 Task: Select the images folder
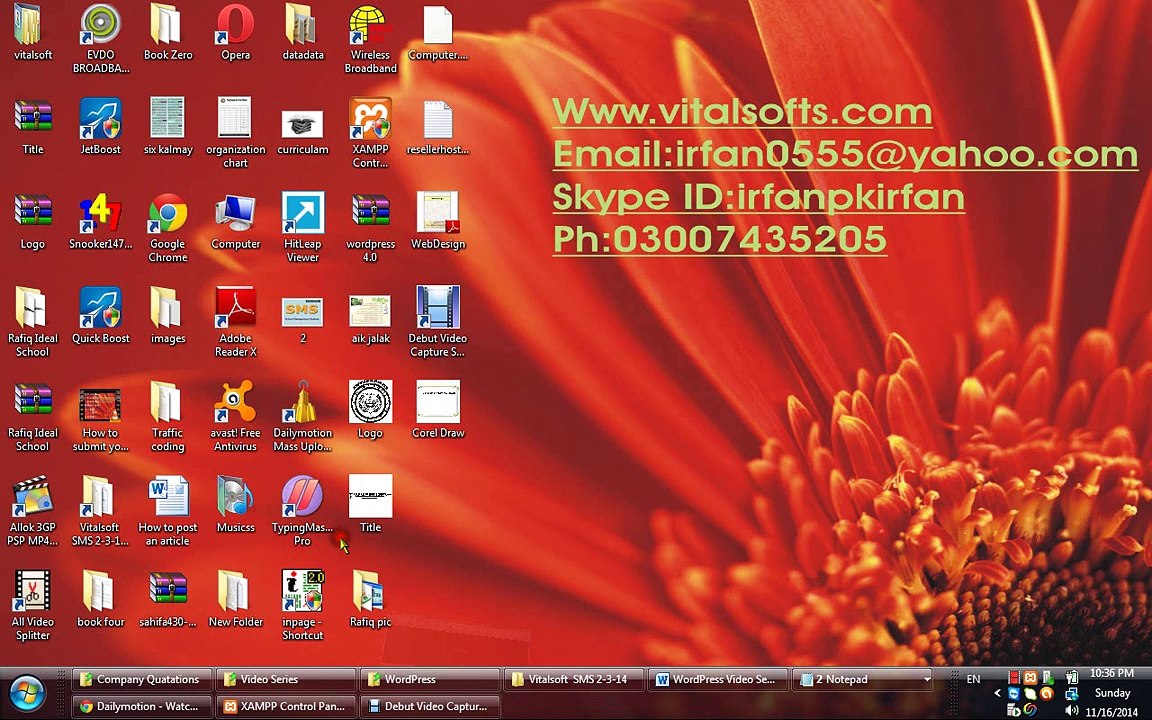pyautogui.click(x=168, y=316)
